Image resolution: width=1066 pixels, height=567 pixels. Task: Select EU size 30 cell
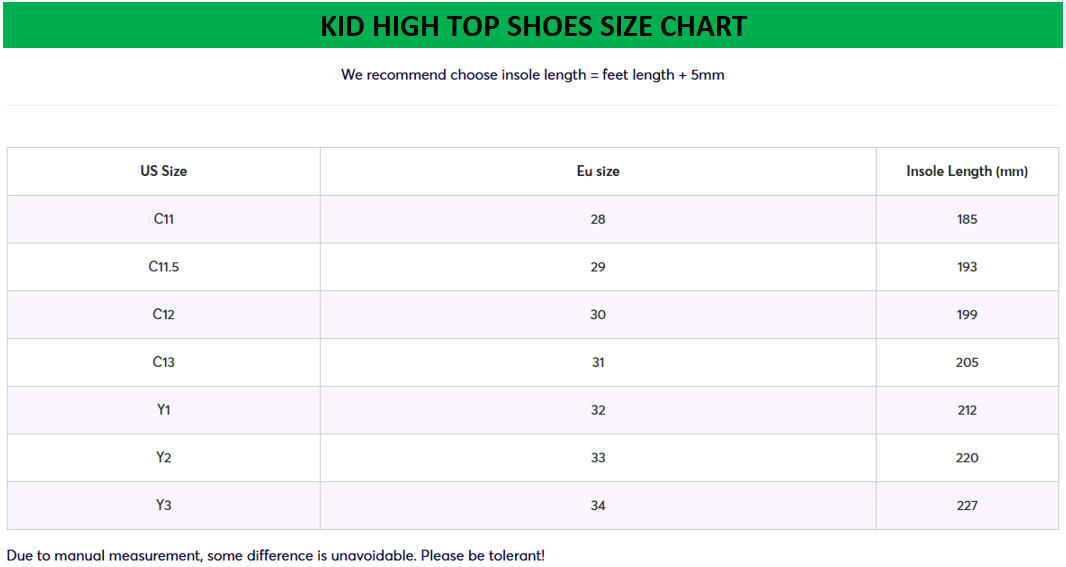pos(598,314)
